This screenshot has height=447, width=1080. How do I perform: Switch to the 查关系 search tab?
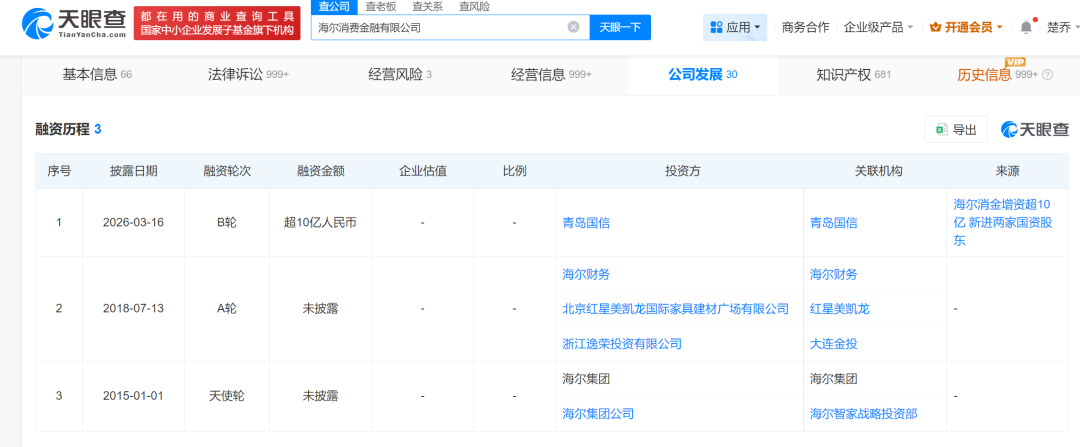click(427, 7)
